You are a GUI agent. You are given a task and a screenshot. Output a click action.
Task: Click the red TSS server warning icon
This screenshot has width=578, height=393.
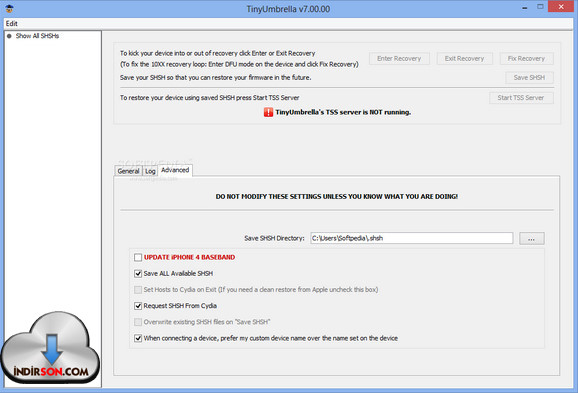[x=268, y=112]
